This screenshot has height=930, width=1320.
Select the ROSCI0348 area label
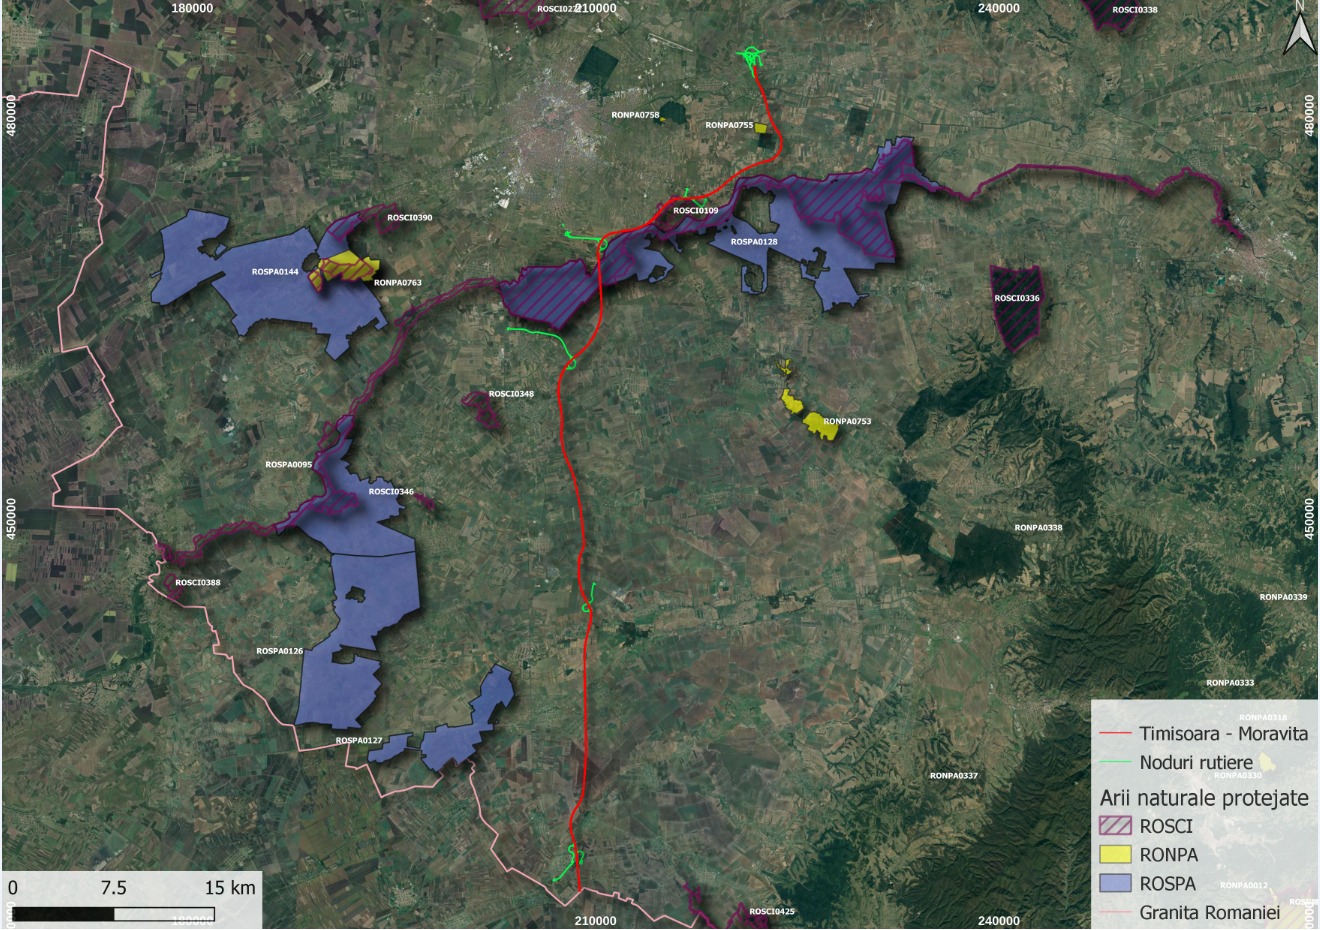click(511, 394)
